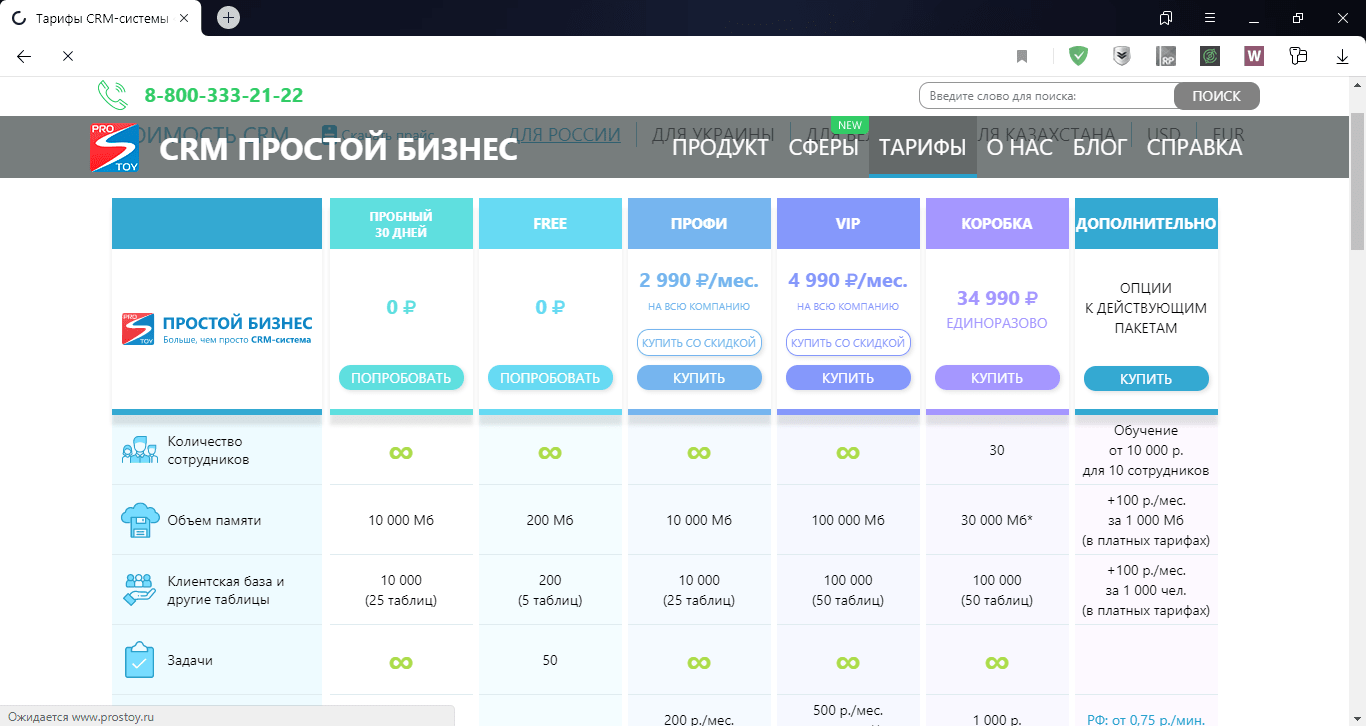
Task: Click the КОРОБКА column header
Action: tap(997, 223)
